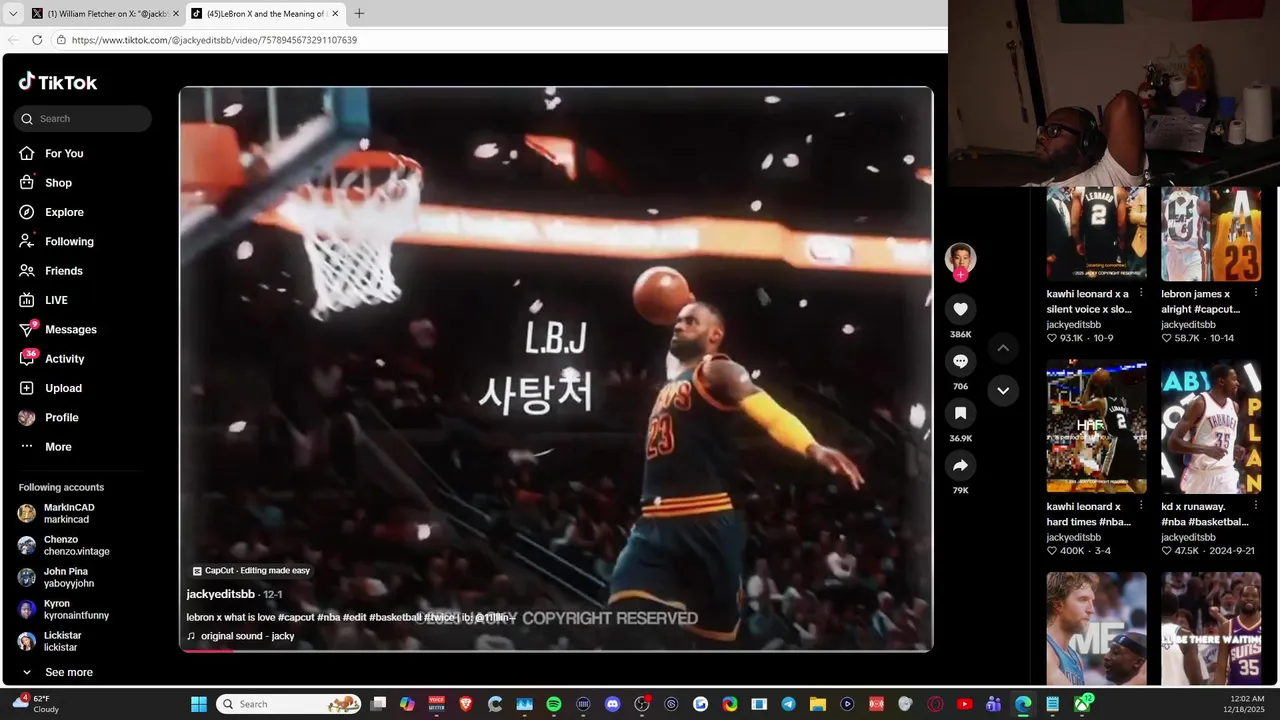This screenshot has width=1280, height=720.
Task: Open kawhi leonard x hard times thumbnail
Action: click(1096, 427)
